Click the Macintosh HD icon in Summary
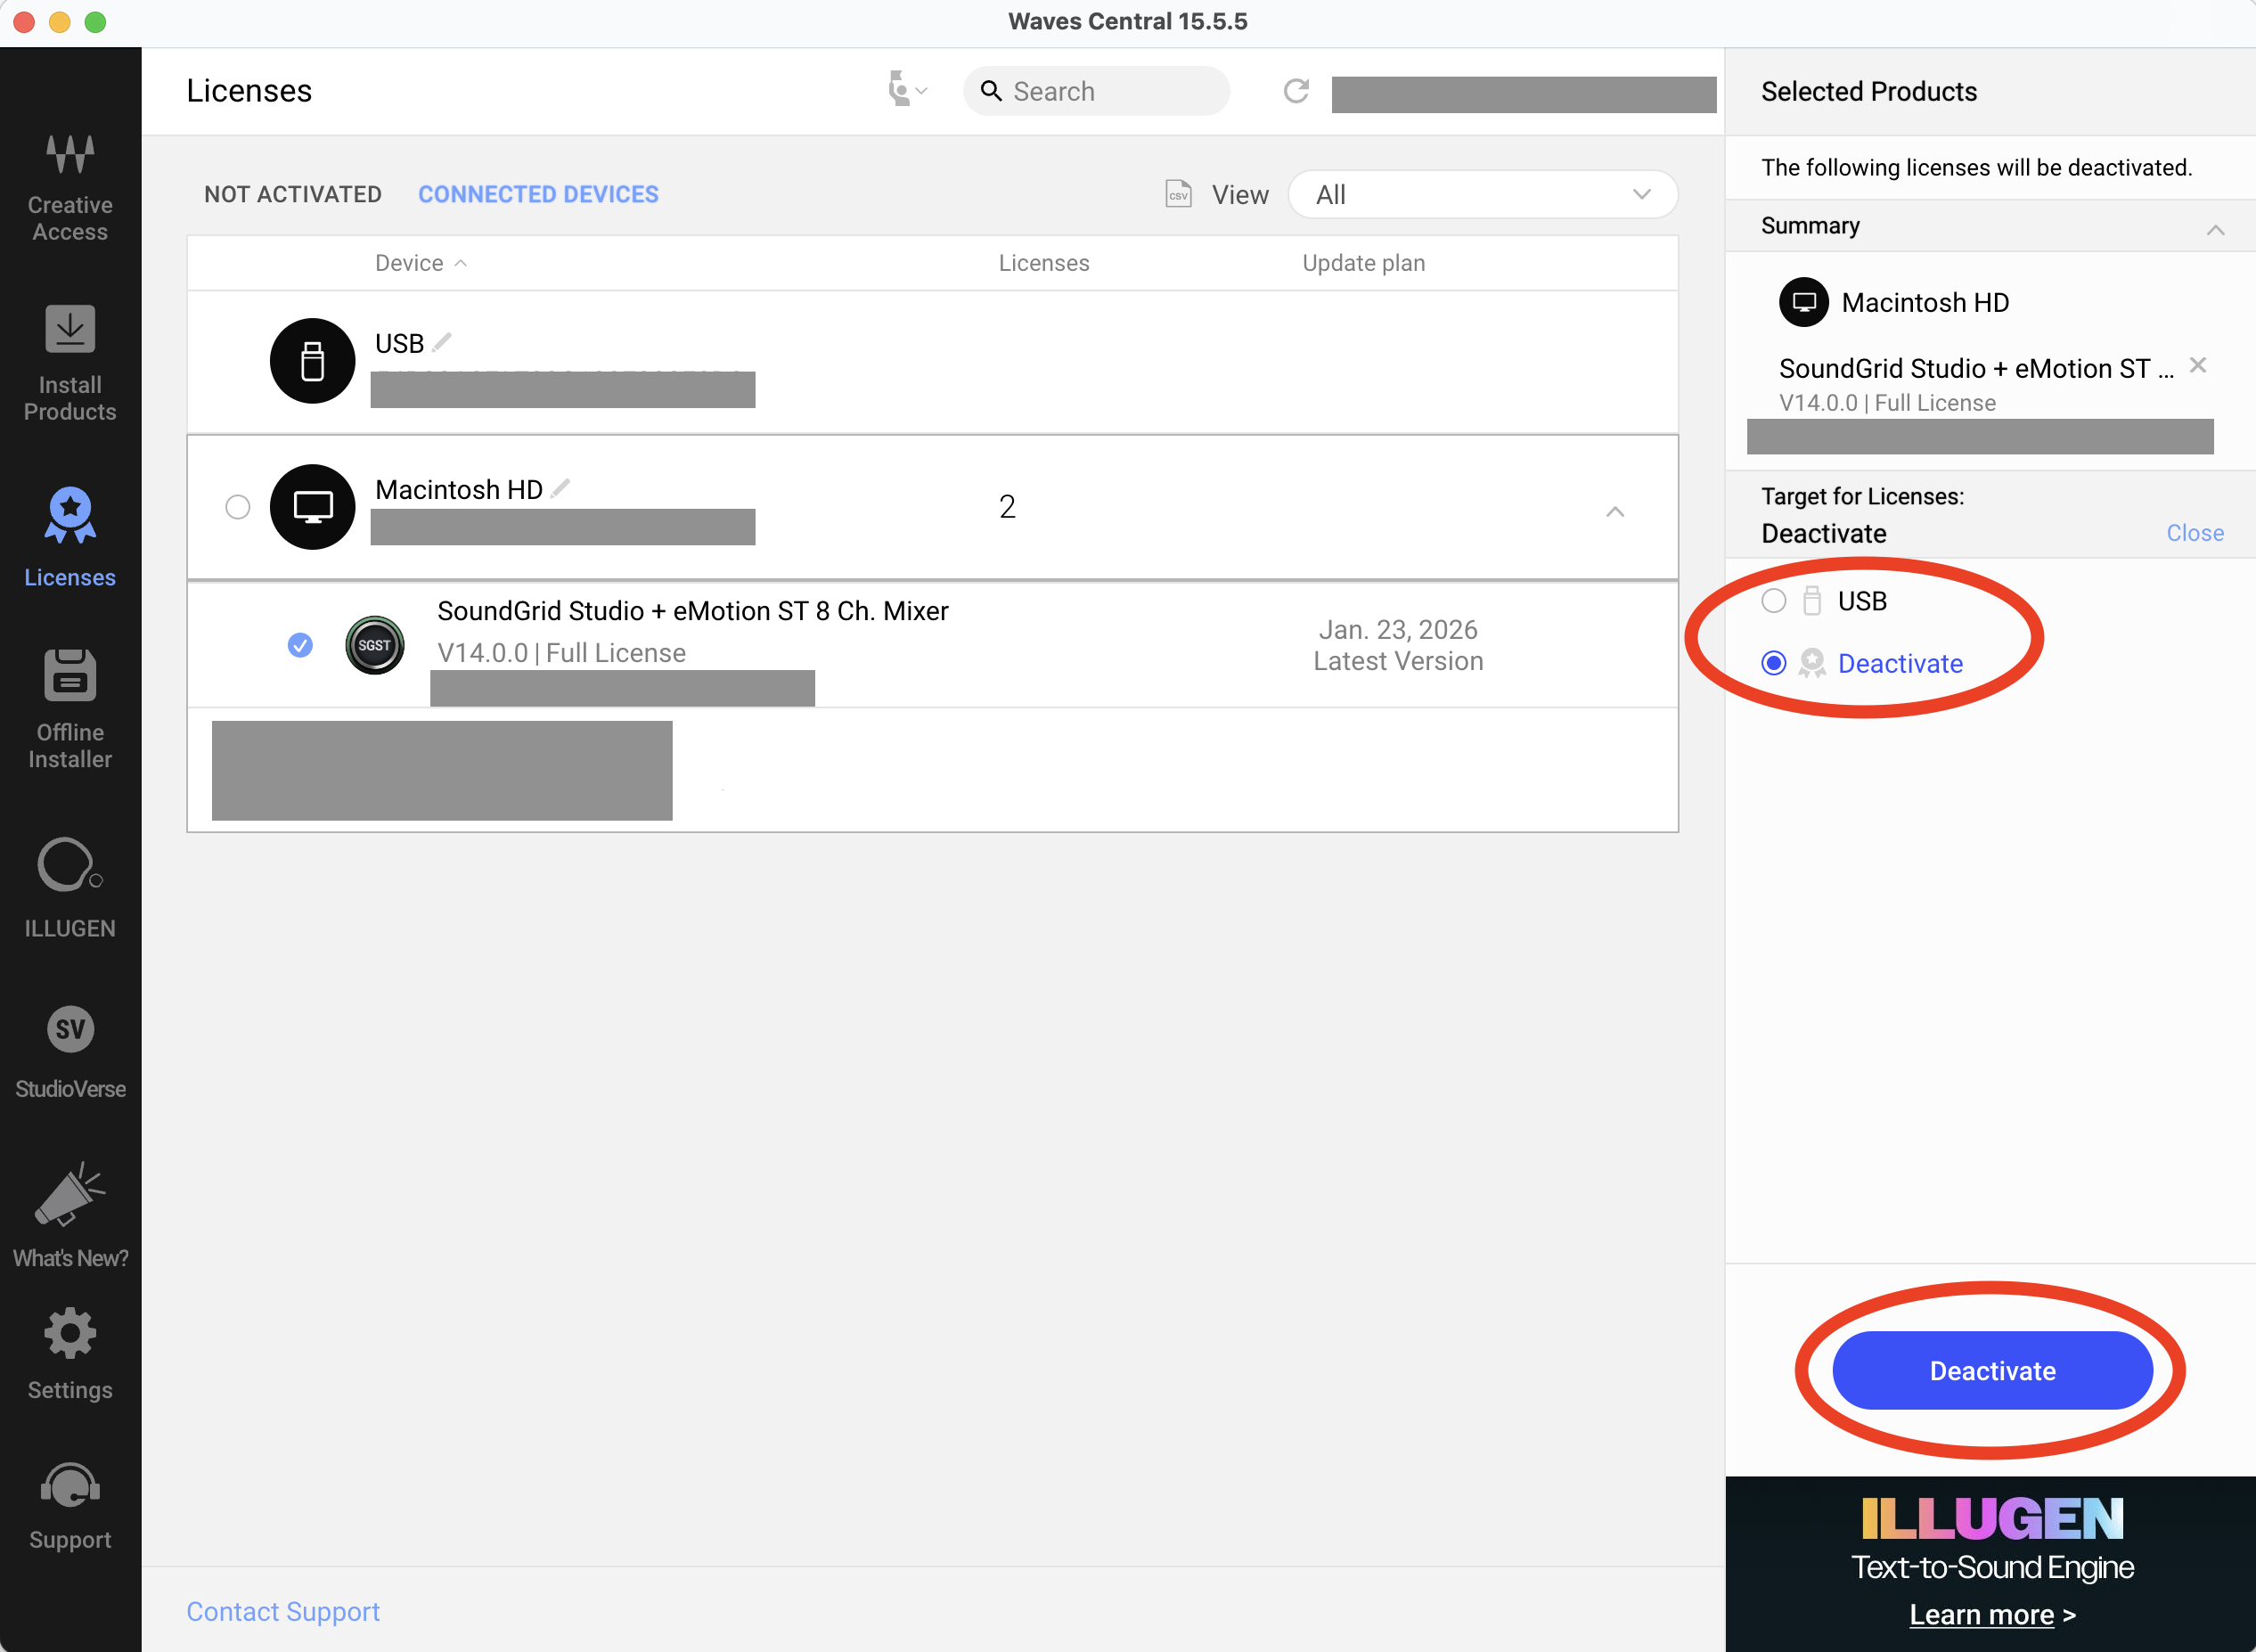This screenshot has height=1652, width=2256. 1804,302
